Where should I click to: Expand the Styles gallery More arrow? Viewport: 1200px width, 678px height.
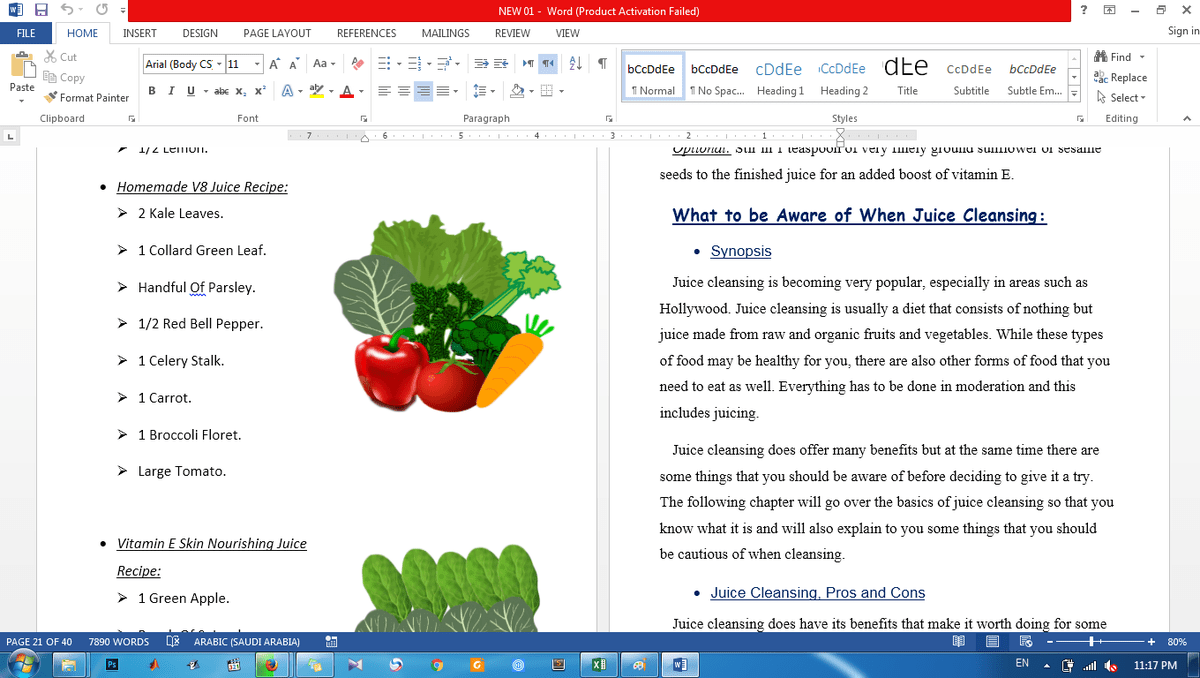point(1074,94)
